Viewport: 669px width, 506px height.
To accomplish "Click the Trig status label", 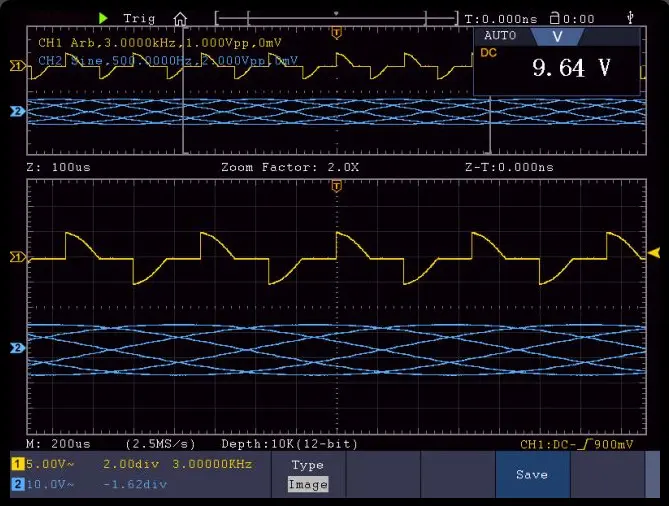I will point(139,18).
